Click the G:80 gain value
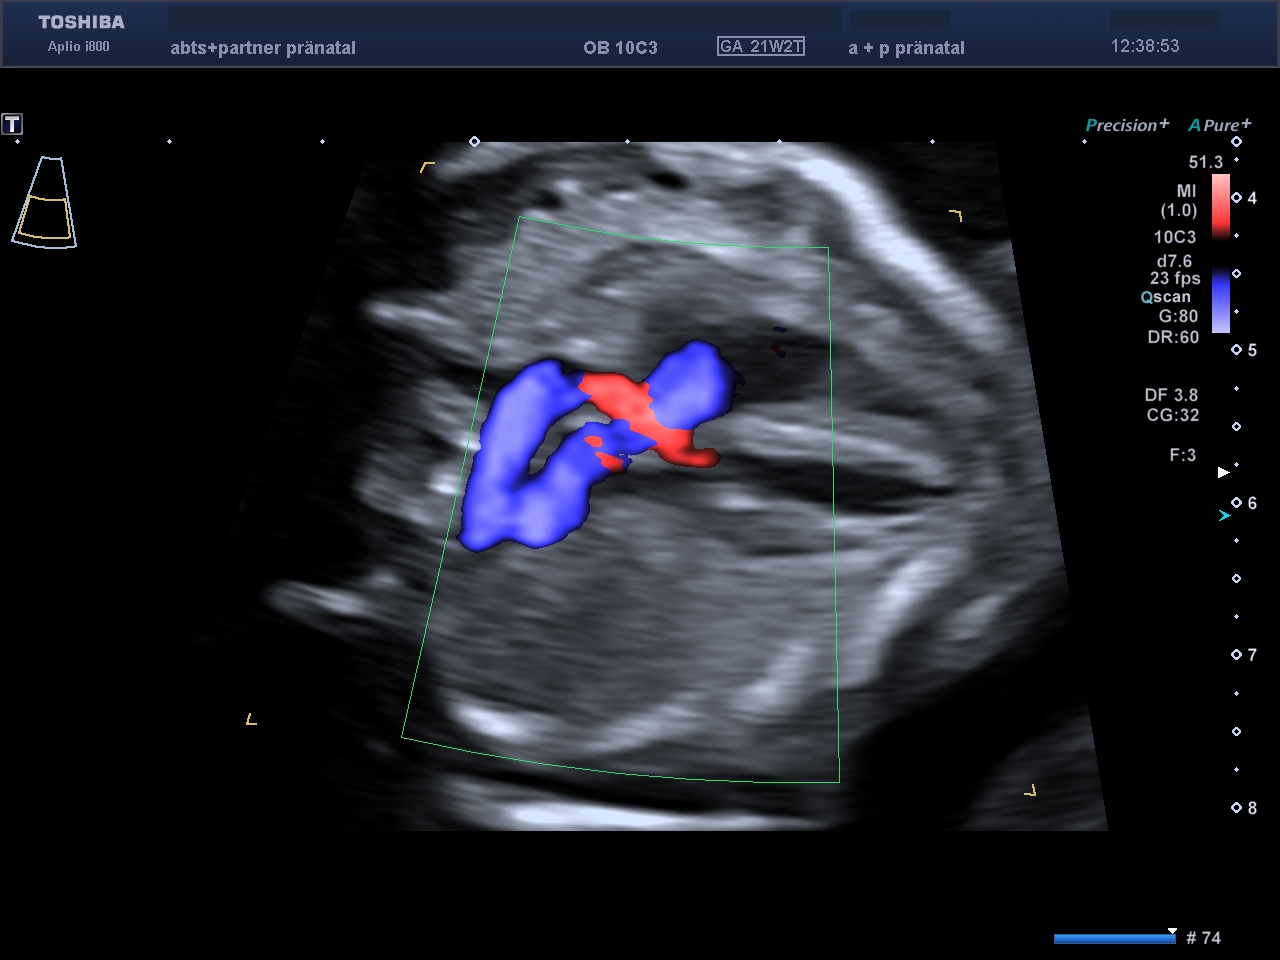 click(x=1178, y=316)
